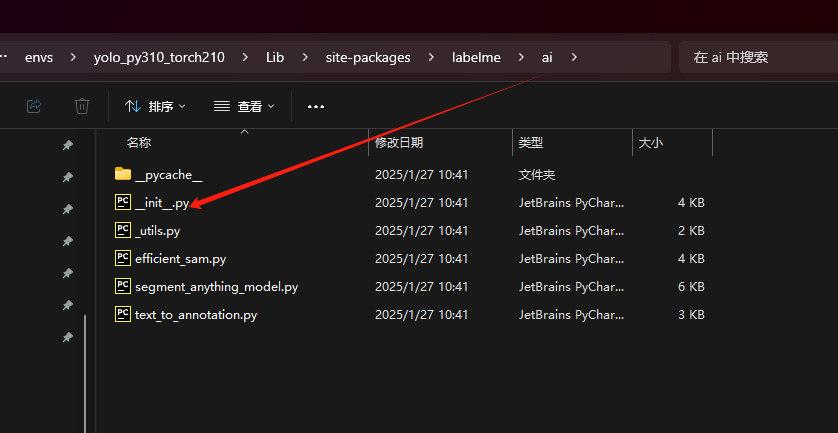Viewport: 838px width, 433px height.
Task: Click the 2 KB size cell
Action: click(691, 231)
